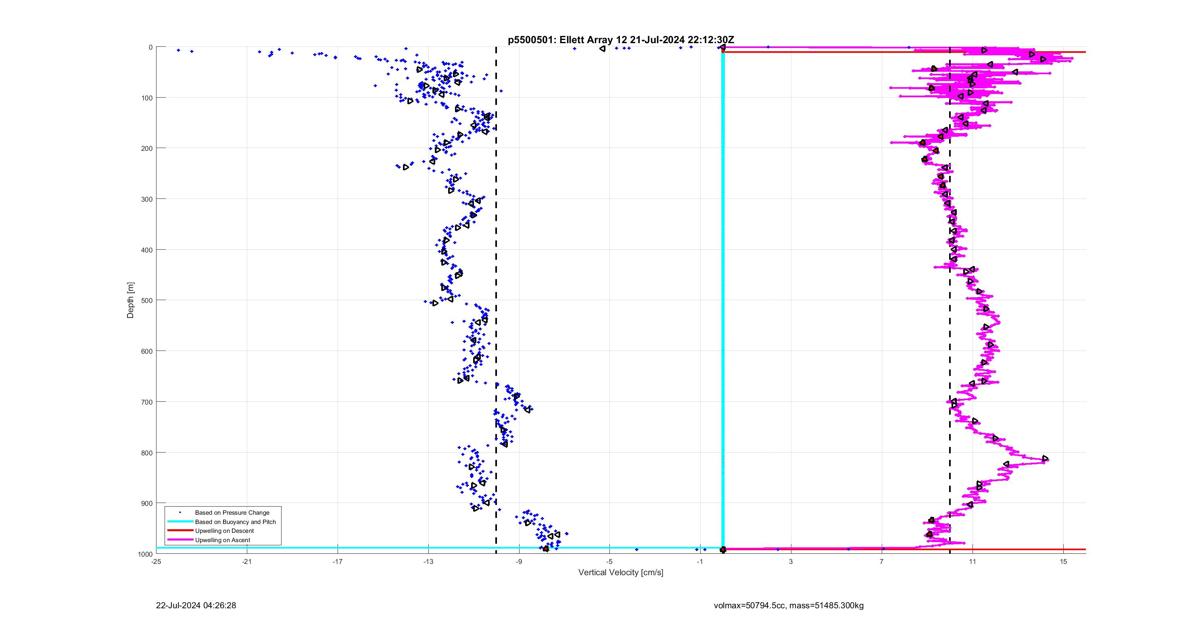Image resolution: width=1200 pixels, height=622 pixels.
Task: Click the y-axis tick label '1000'
Action: click(143, 553)
